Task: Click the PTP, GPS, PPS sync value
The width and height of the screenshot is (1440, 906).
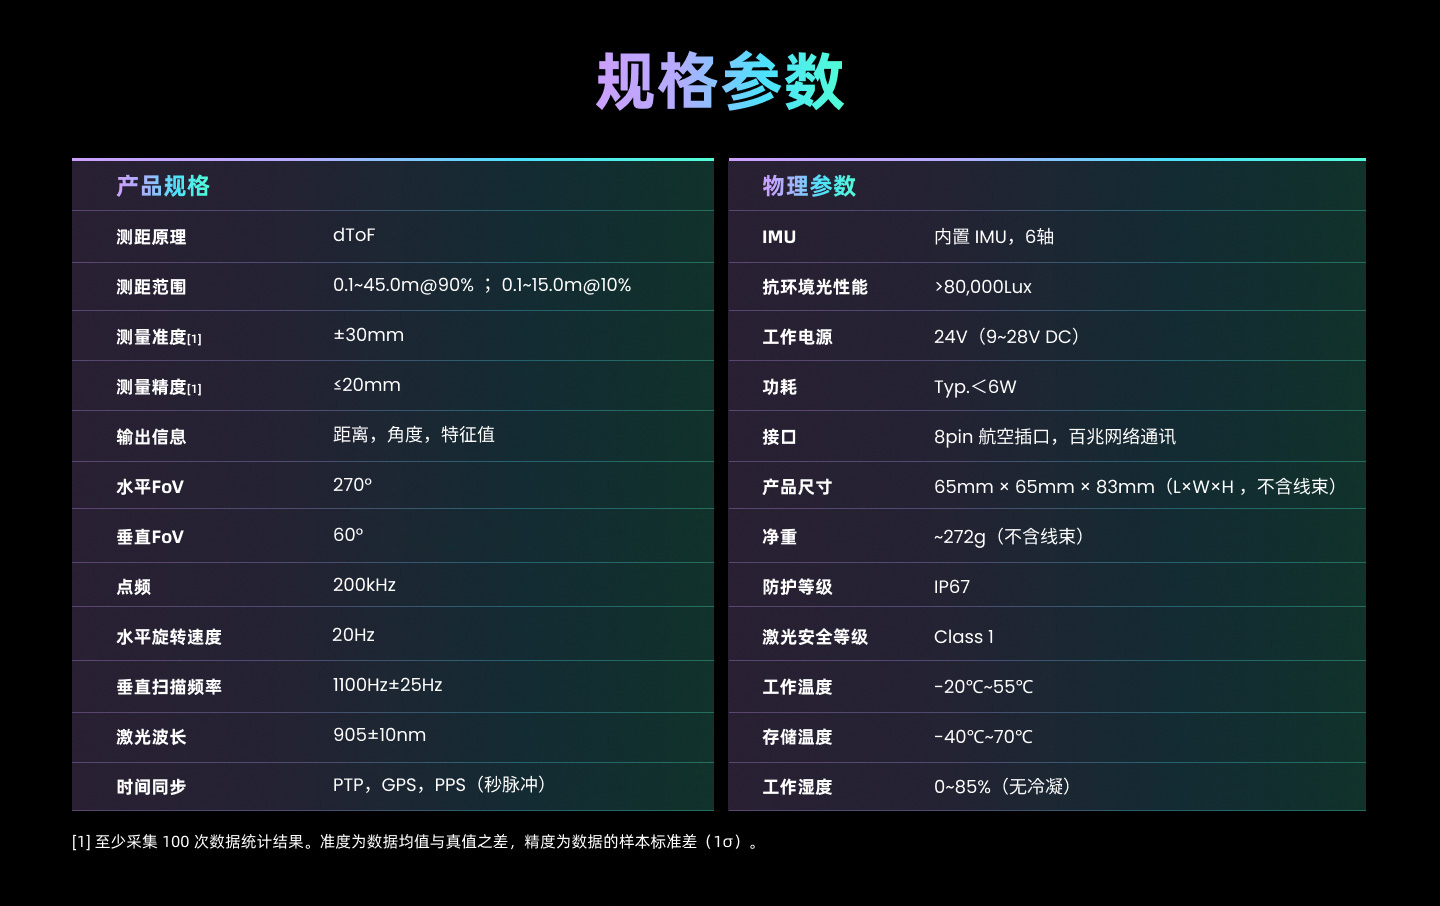Action: point(439,785)
